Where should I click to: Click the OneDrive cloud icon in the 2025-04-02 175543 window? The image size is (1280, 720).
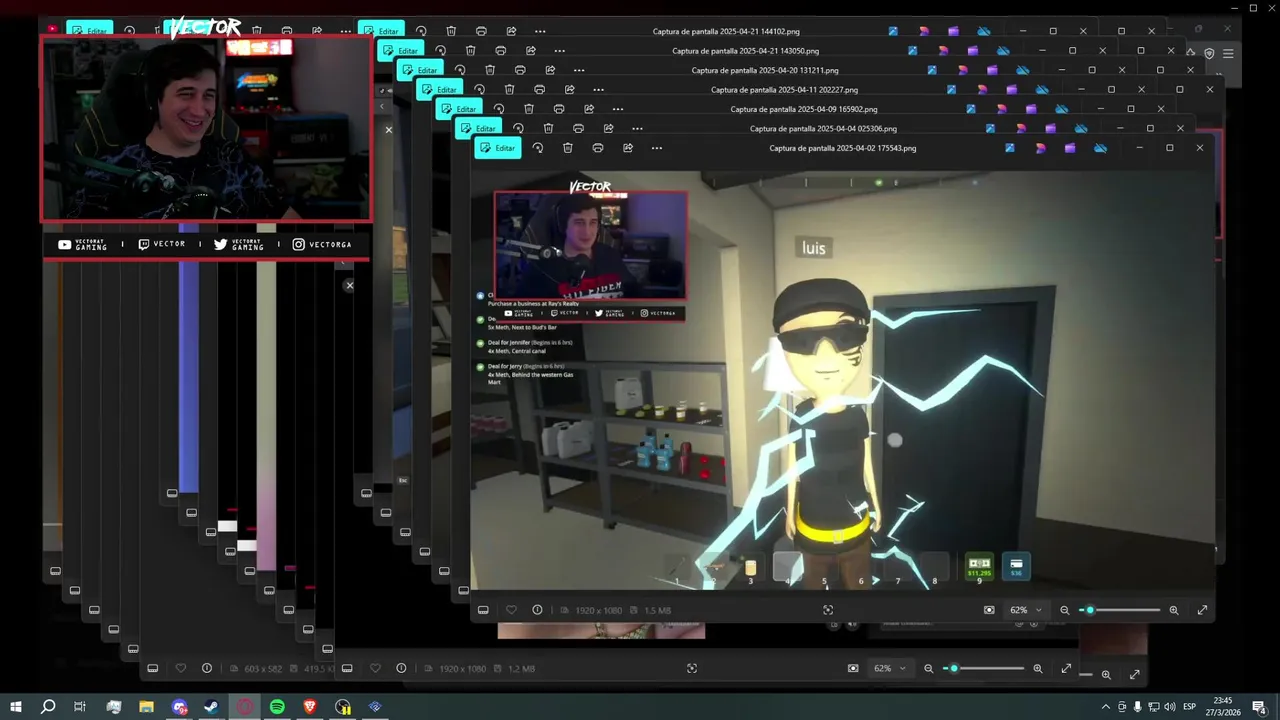pos(1100,148)
